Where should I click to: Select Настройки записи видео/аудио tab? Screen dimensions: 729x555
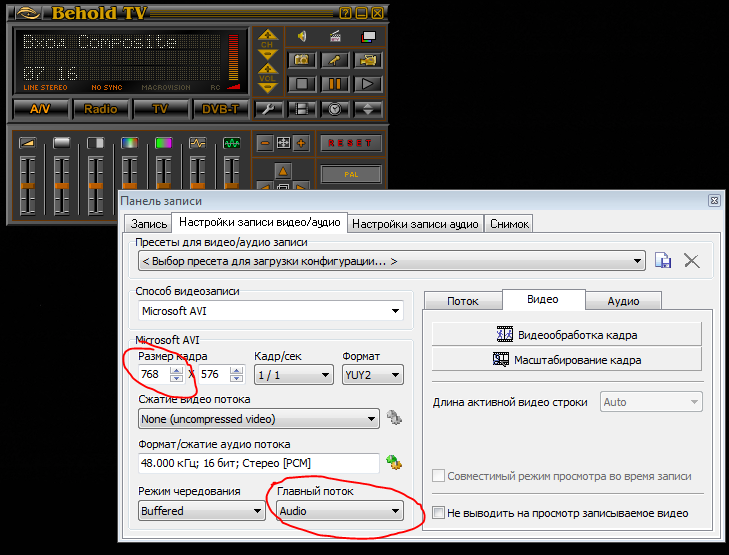260,222
